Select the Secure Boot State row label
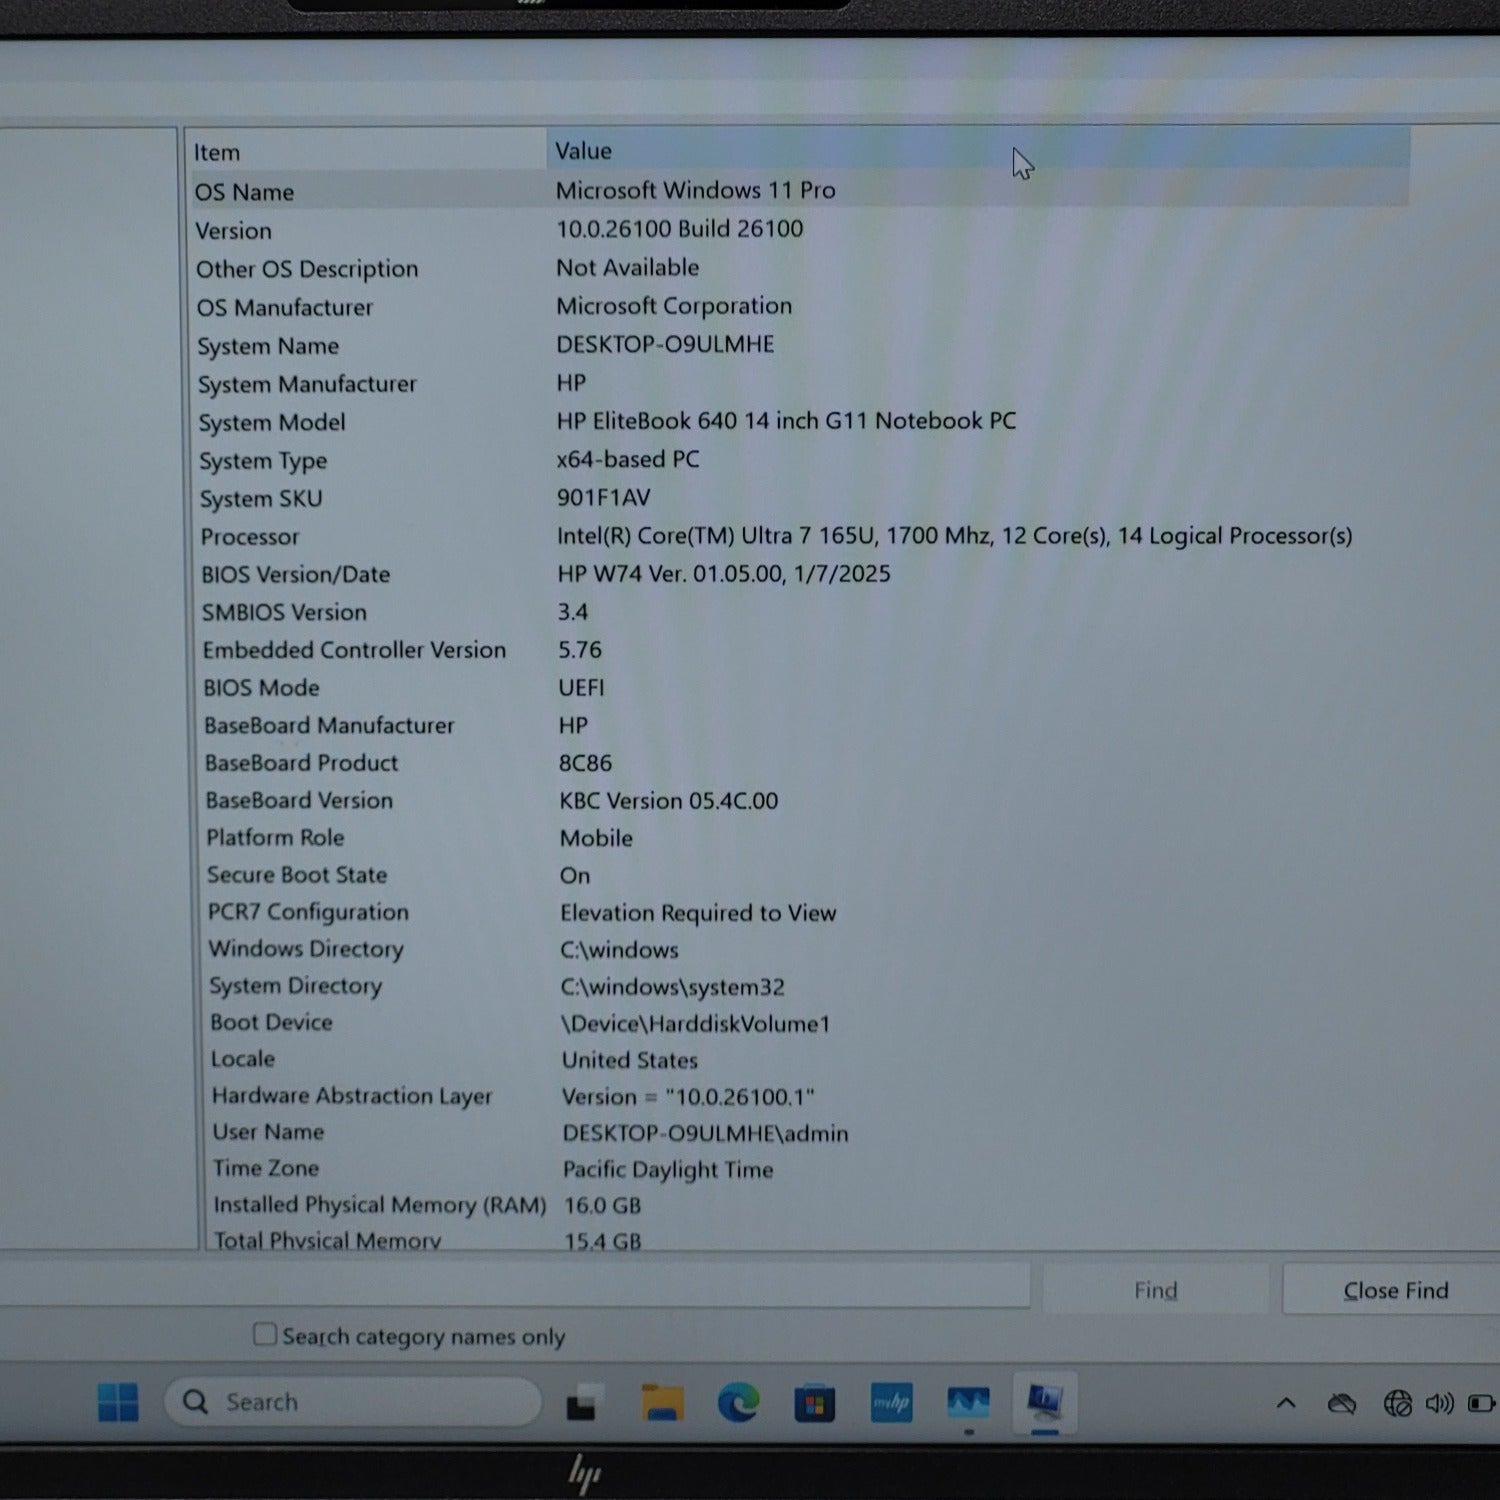The height and width of the screenshot is (1500, 1500). pyautogui.click(x=297, y=875)
